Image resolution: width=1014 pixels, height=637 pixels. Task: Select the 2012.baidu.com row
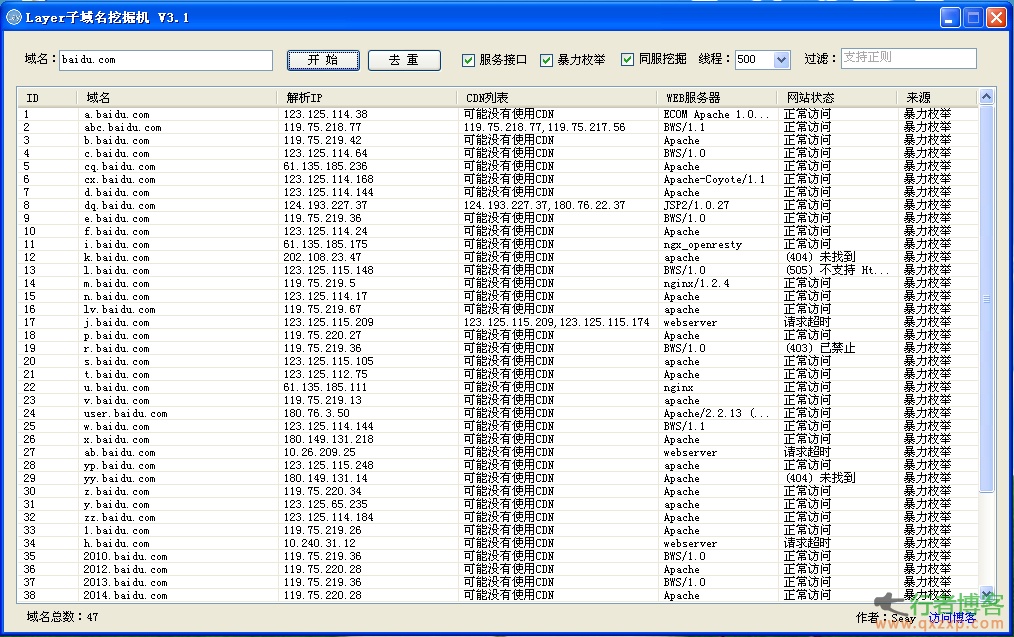point(498,569)
